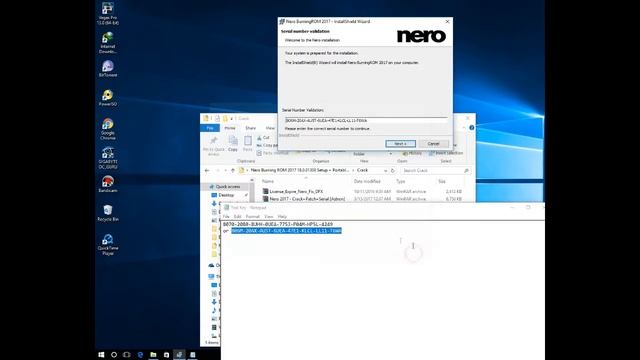Switch to the Home tab in Explorer
Viewport: 640px width, 360px height.
230,128
